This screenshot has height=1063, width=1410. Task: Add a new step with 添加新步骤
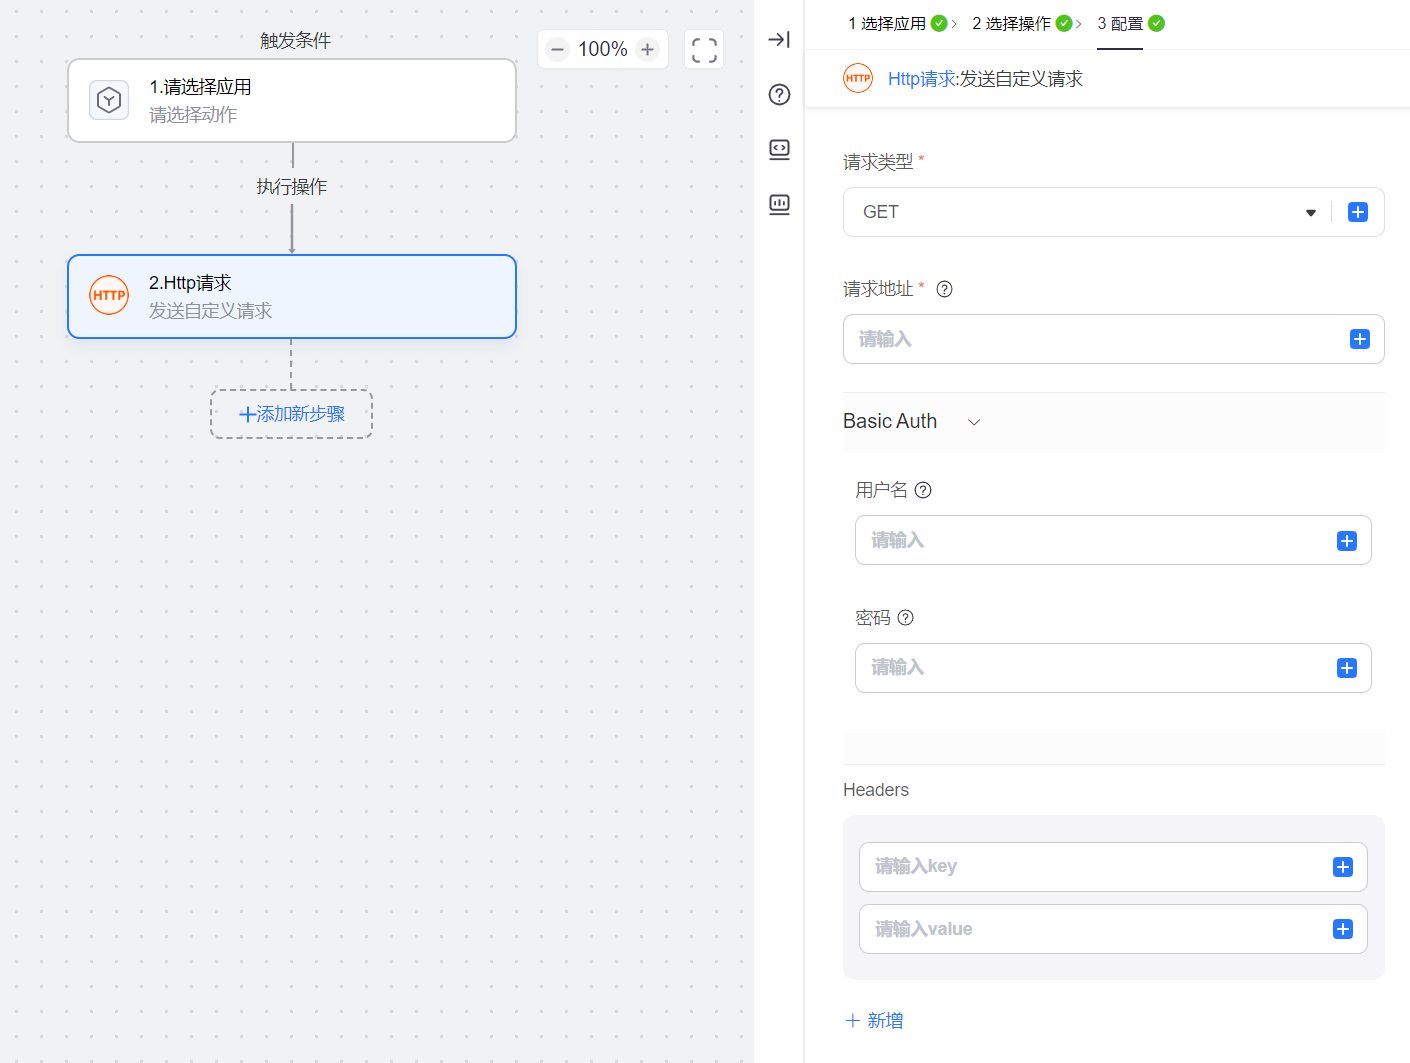point(291,414)
